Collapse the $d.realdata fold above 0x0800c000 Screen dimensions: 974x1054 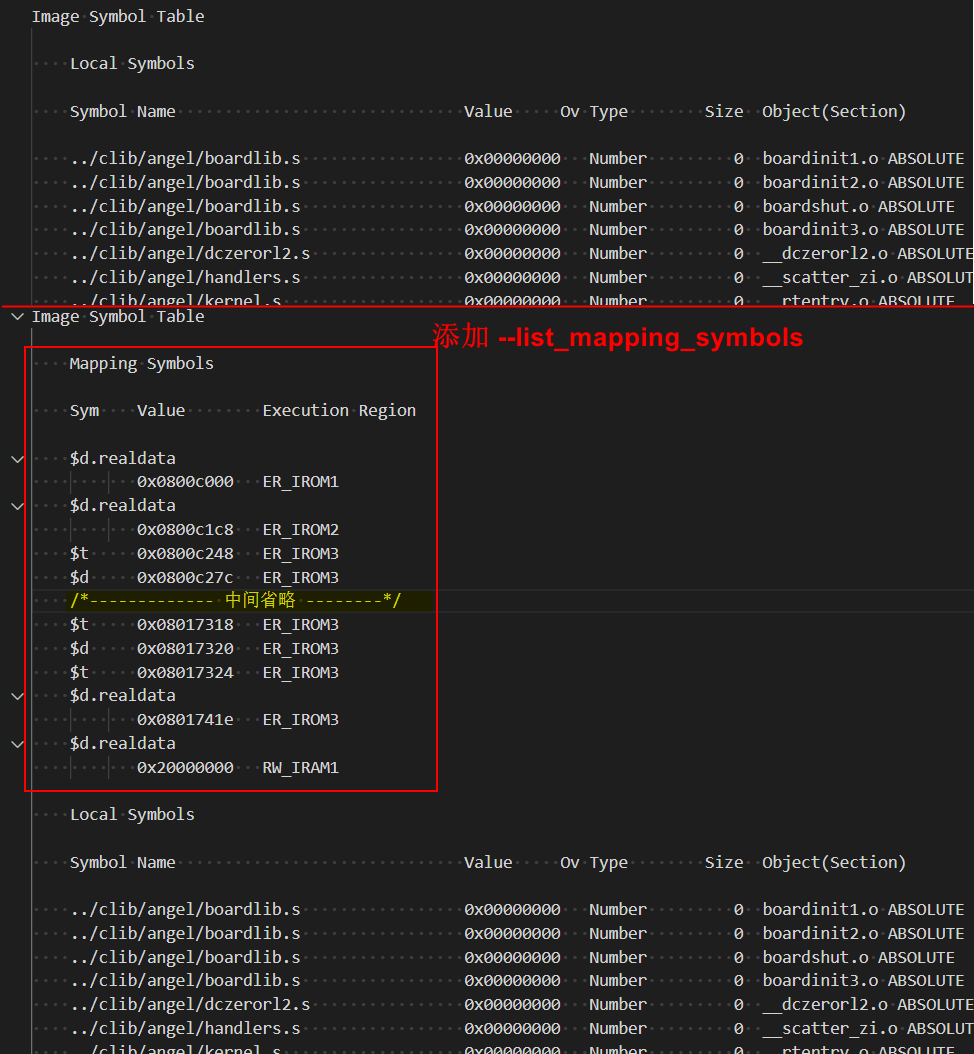pyautogui.click(x=17, y=459)
